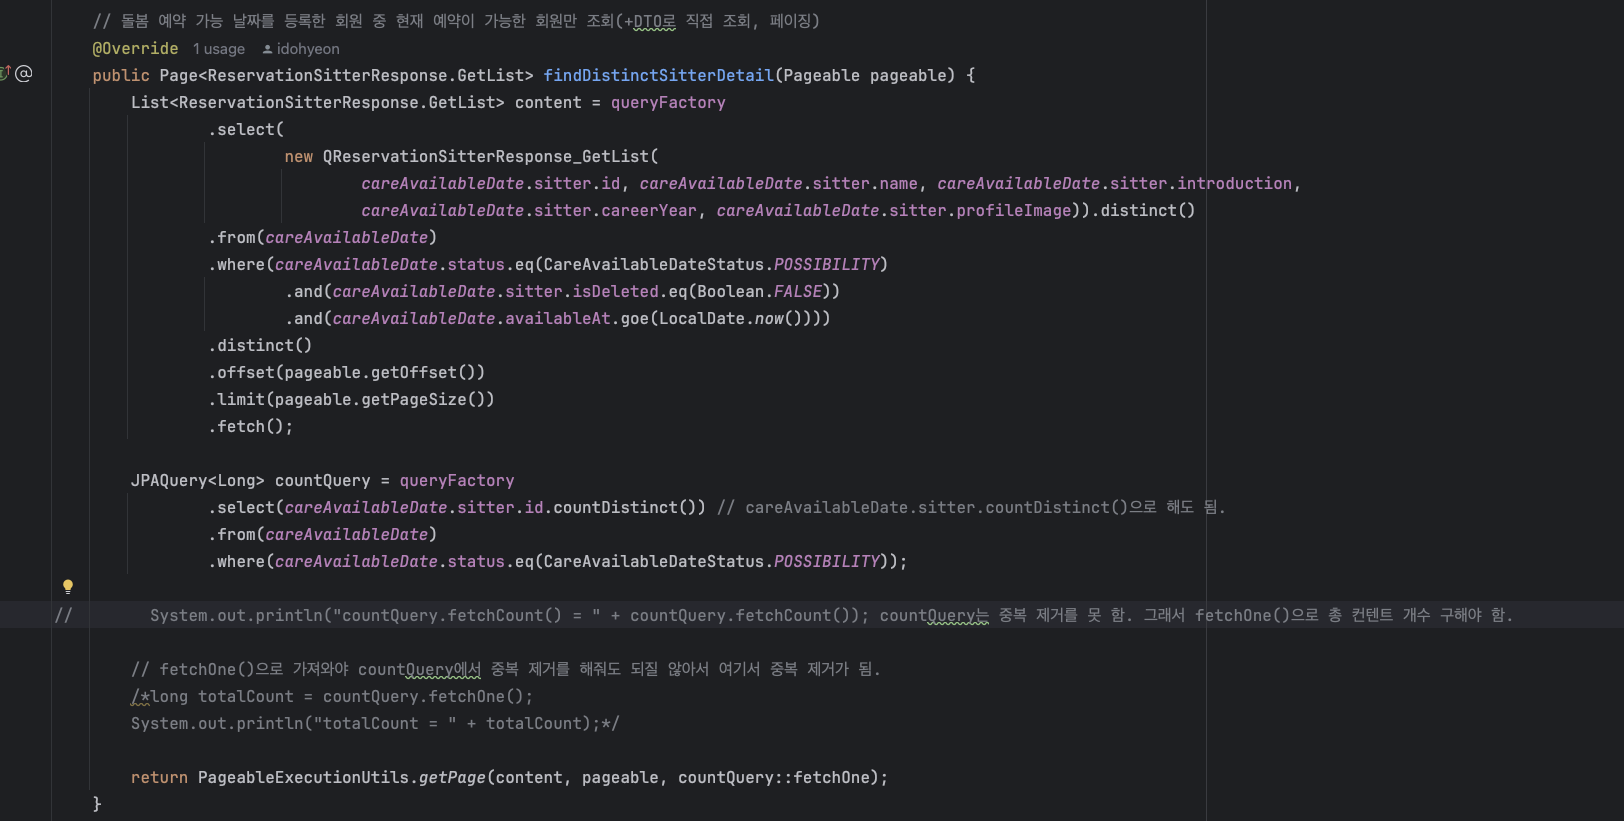Click the .fetch(); call
The height and width of the screenshot is (821, 1624).
(251, 427)
